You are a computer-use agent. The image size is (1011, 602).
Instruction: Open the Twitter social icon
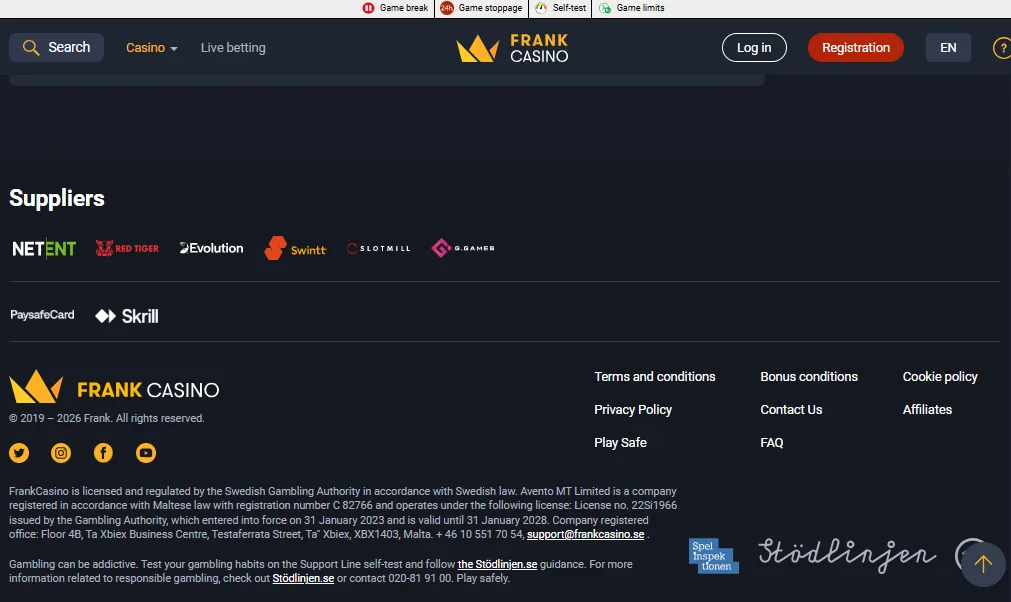[19, 453]
